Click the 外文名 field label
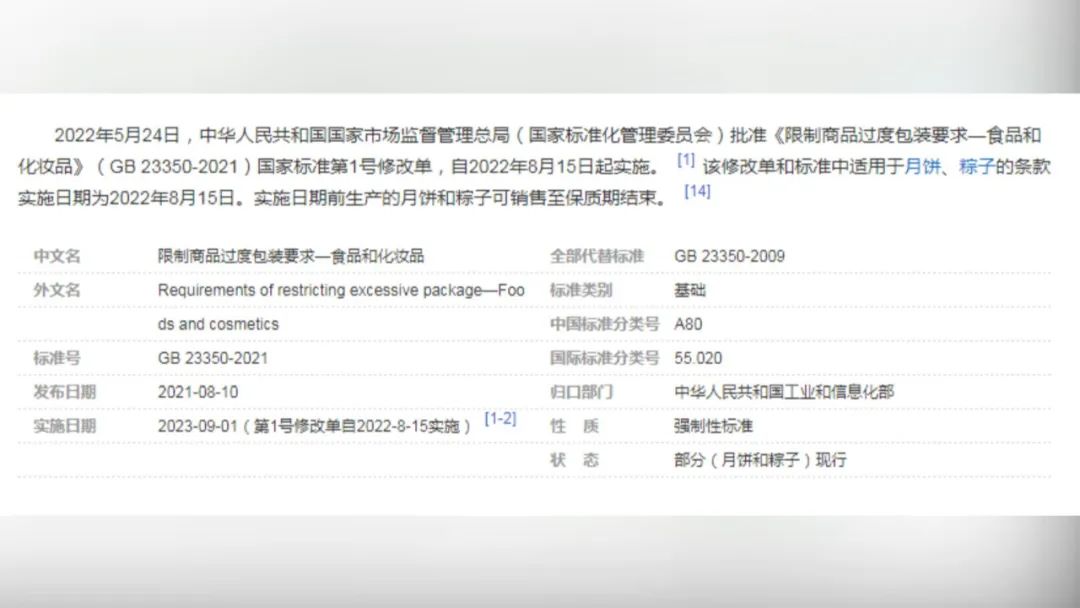 (x=57, y=290)
